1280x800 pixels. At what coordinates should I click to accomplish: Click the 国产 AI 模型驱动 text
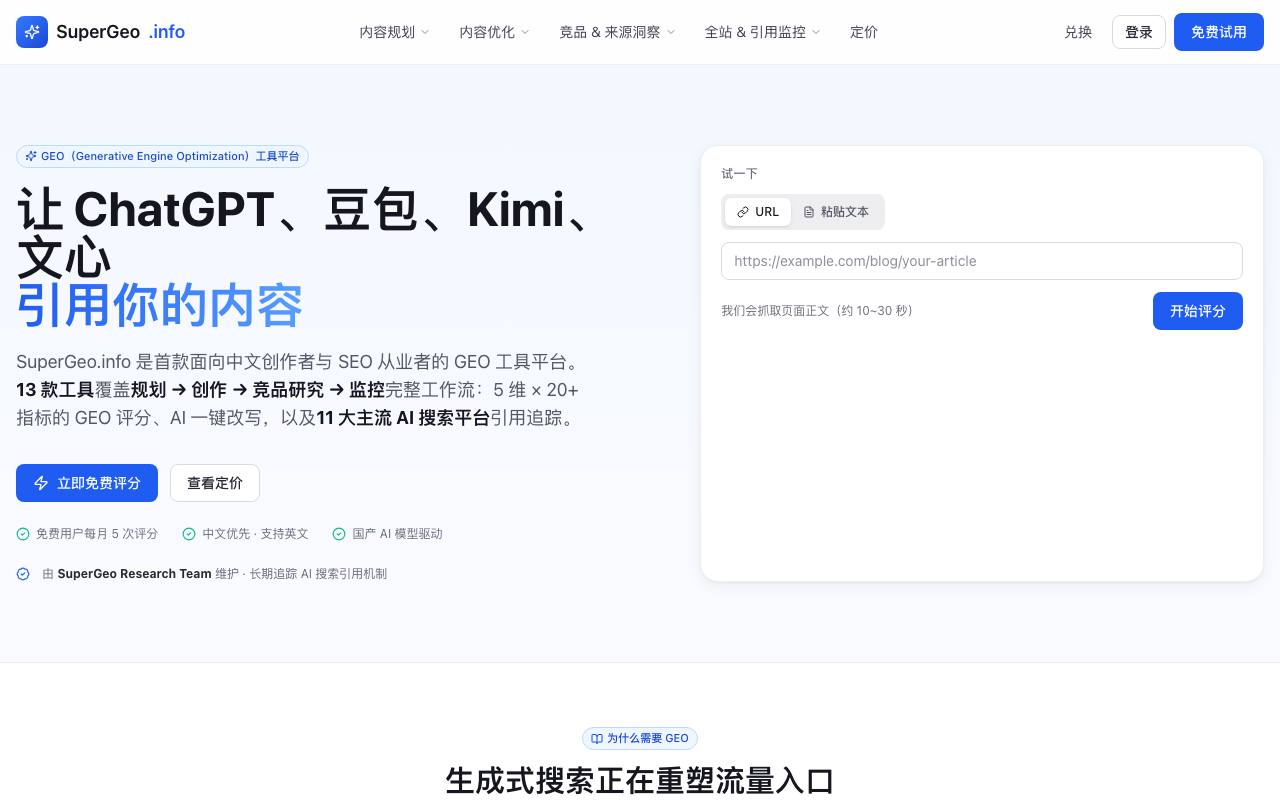pyautogui.click(x=398, y=534)
